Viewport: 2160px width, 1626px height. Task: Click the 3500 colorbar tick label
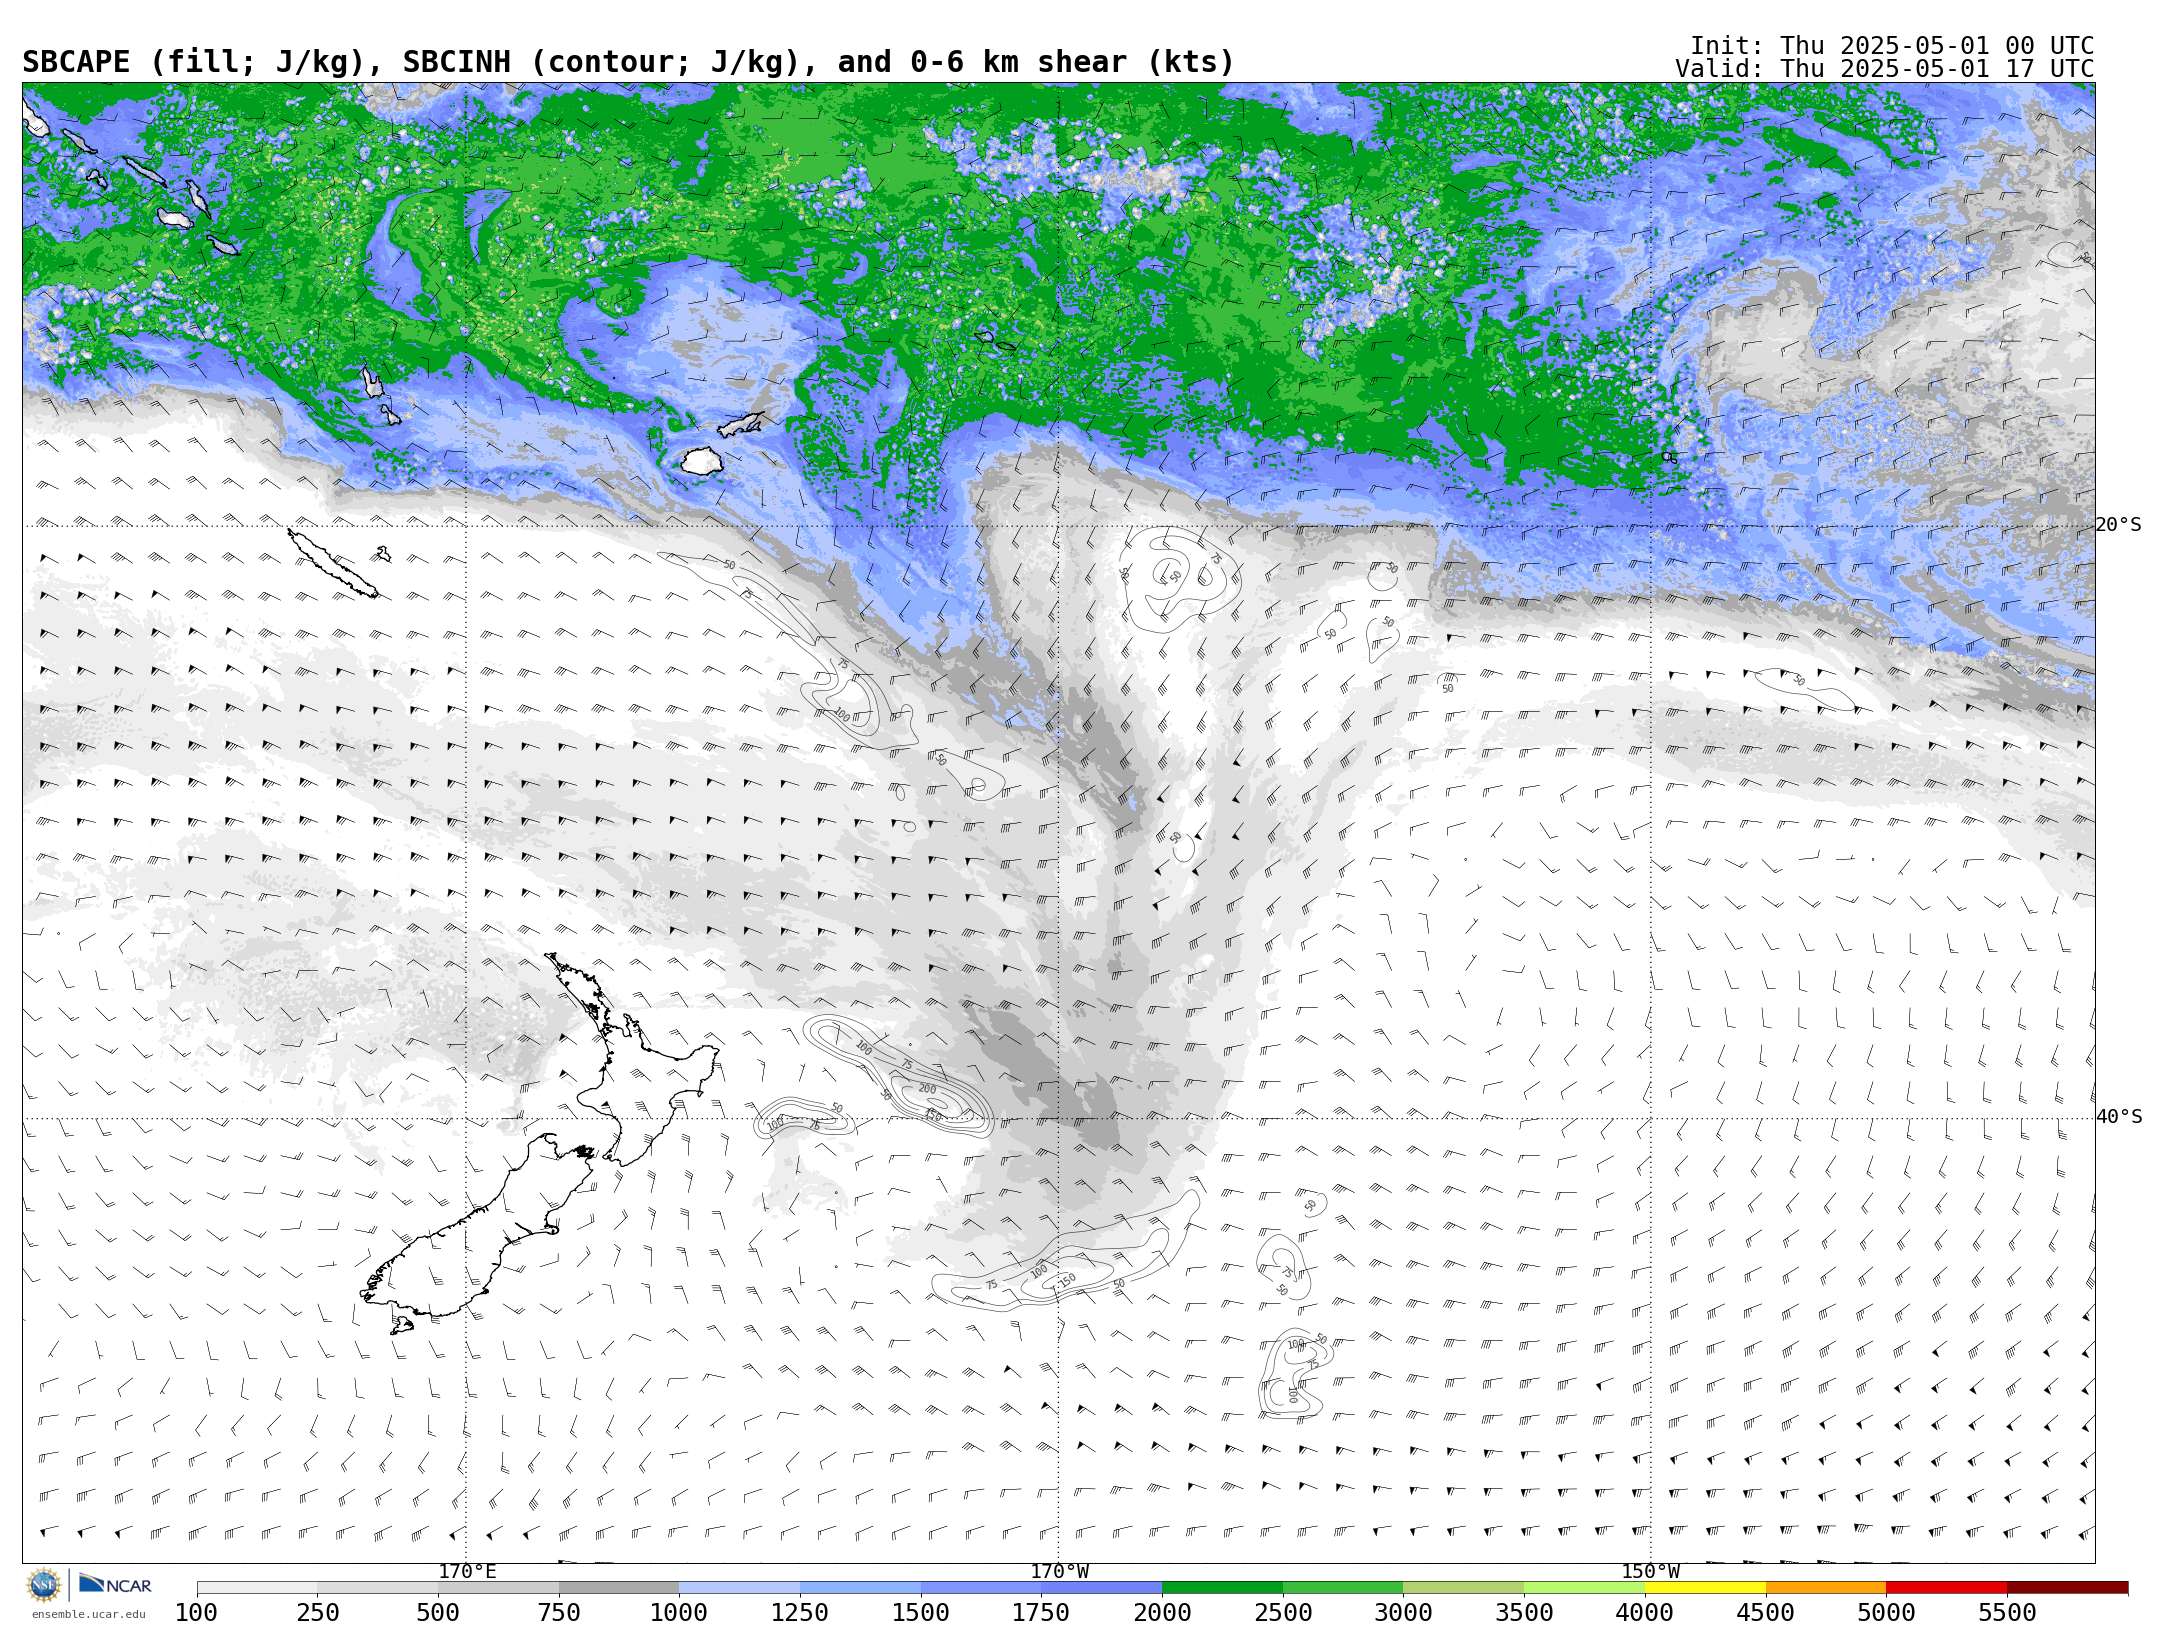[1524, 1613]
